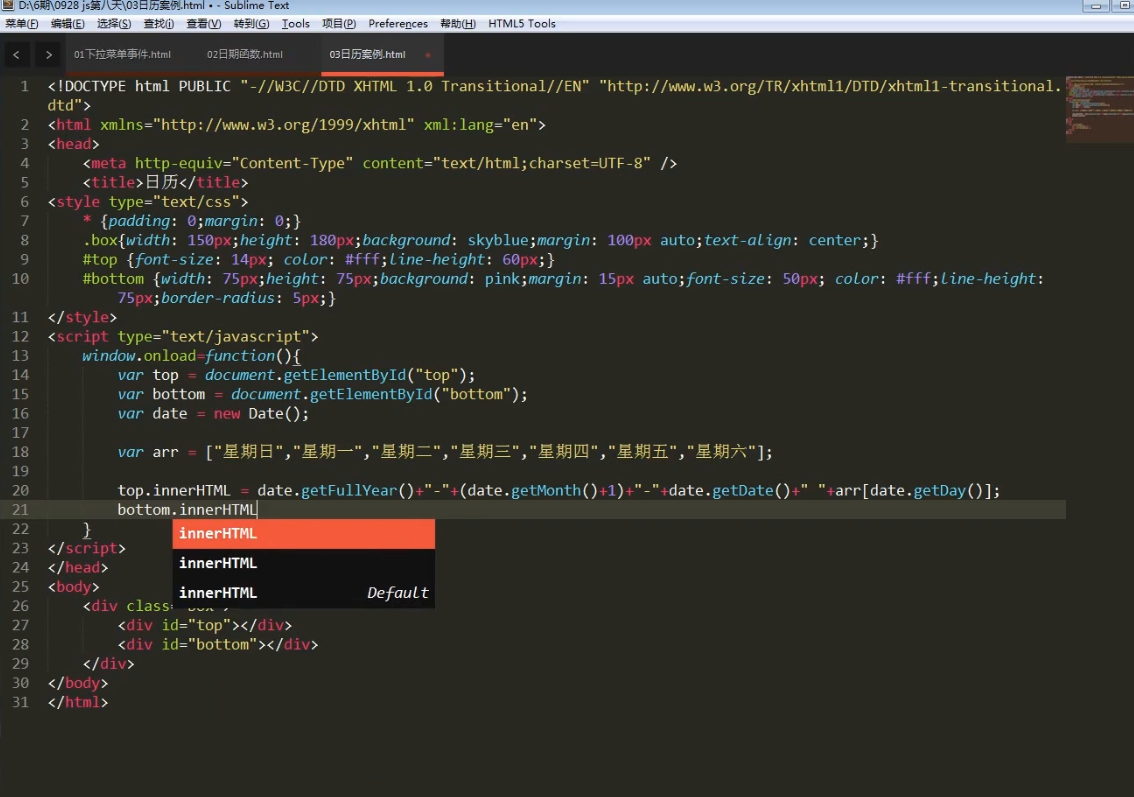This screenshot has height=797, width=1134.
Task: Click line number 31 in gutter
Action: tap(20, 702)
